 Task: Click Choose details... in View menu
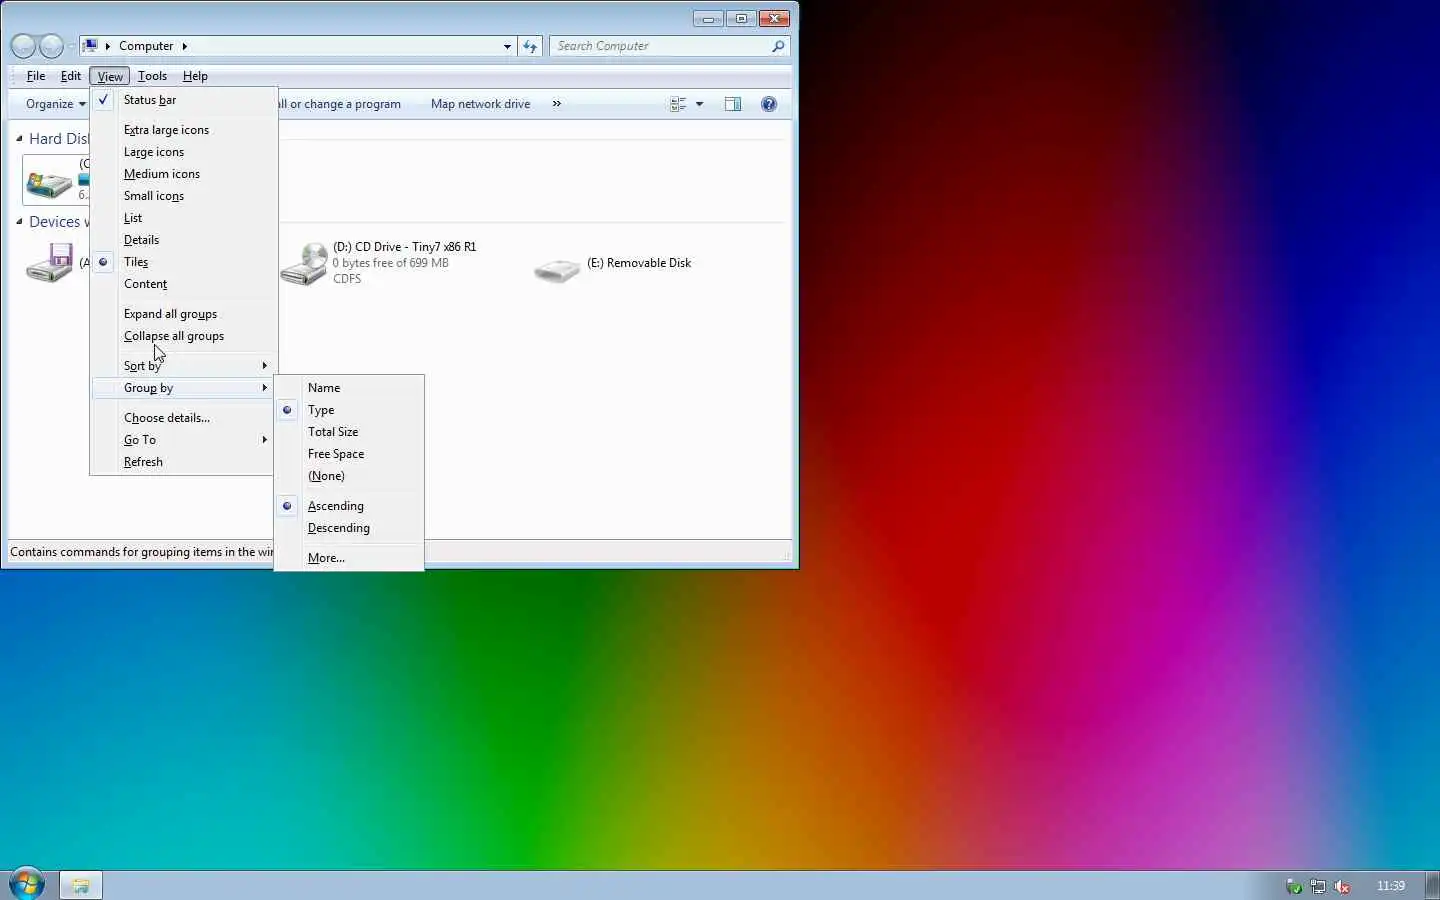click(x=183, y=418)
